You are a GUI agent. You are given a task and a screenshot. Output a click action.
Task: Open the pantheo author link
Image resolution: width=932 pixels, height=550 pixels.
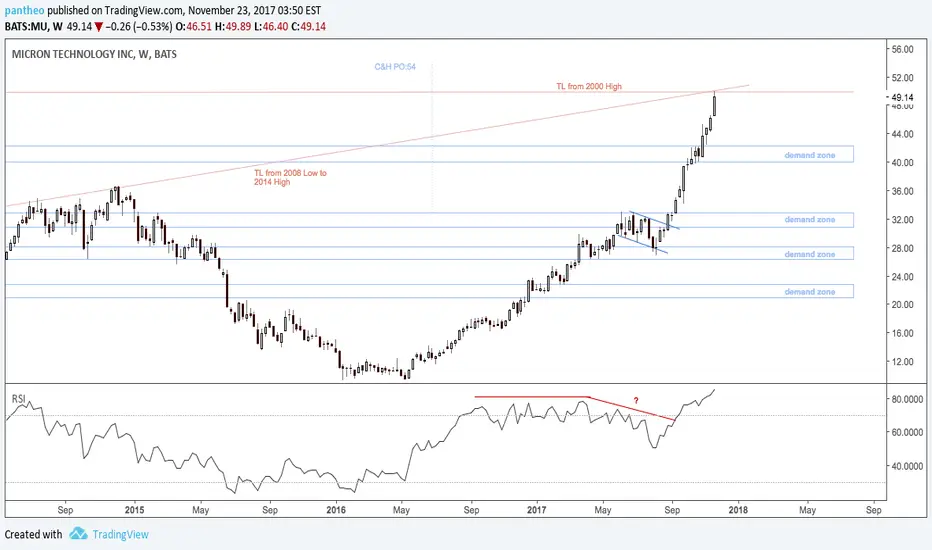[24, 11]
